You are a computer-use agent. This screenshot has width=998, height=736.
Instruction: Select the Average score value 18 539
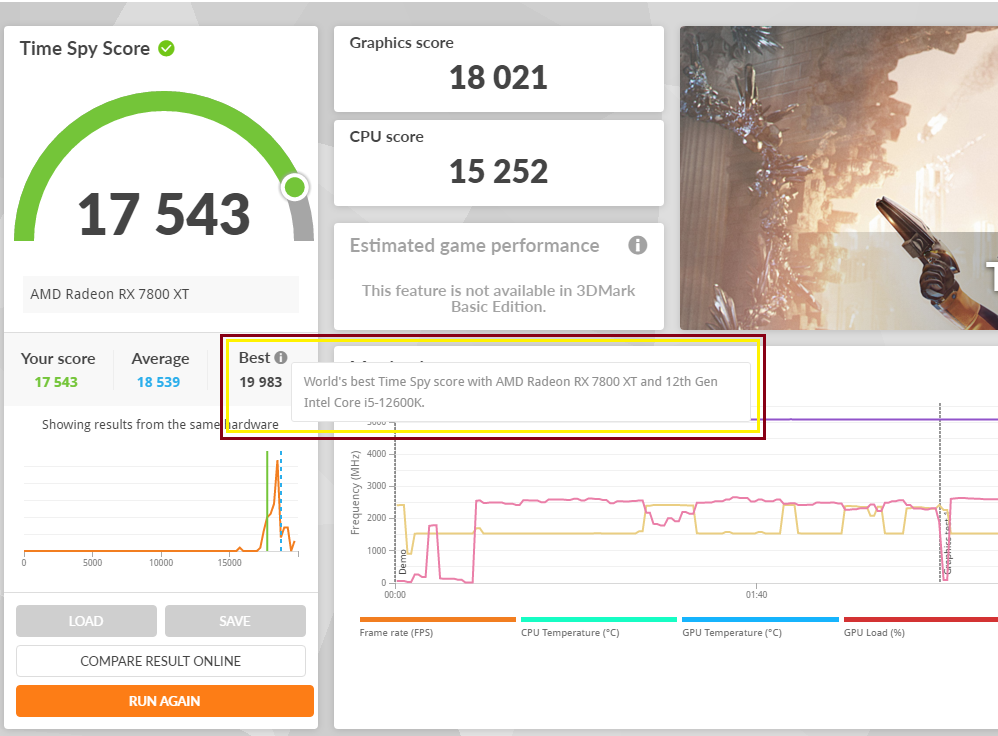159,382
